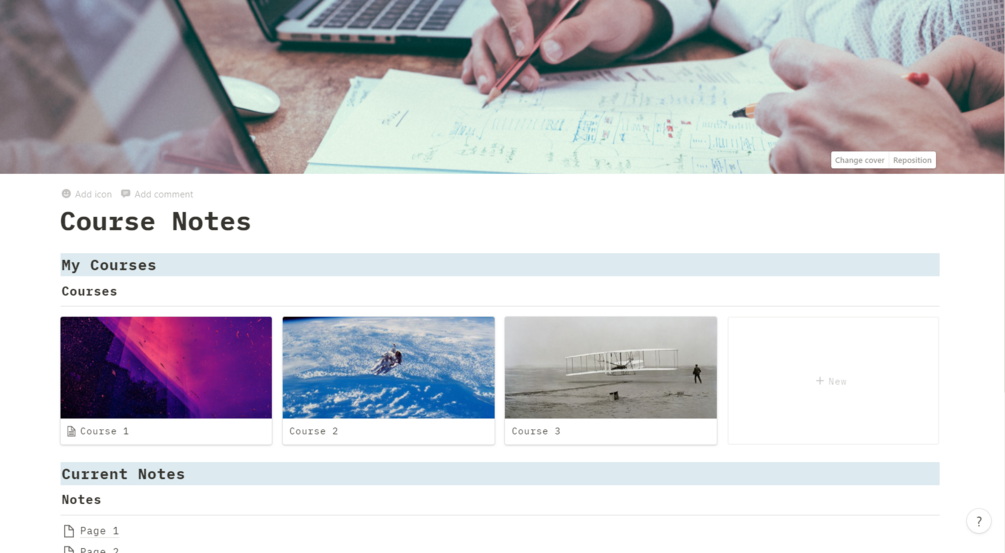
Task: Open the Course 2 card title
Action: (313, 431)
